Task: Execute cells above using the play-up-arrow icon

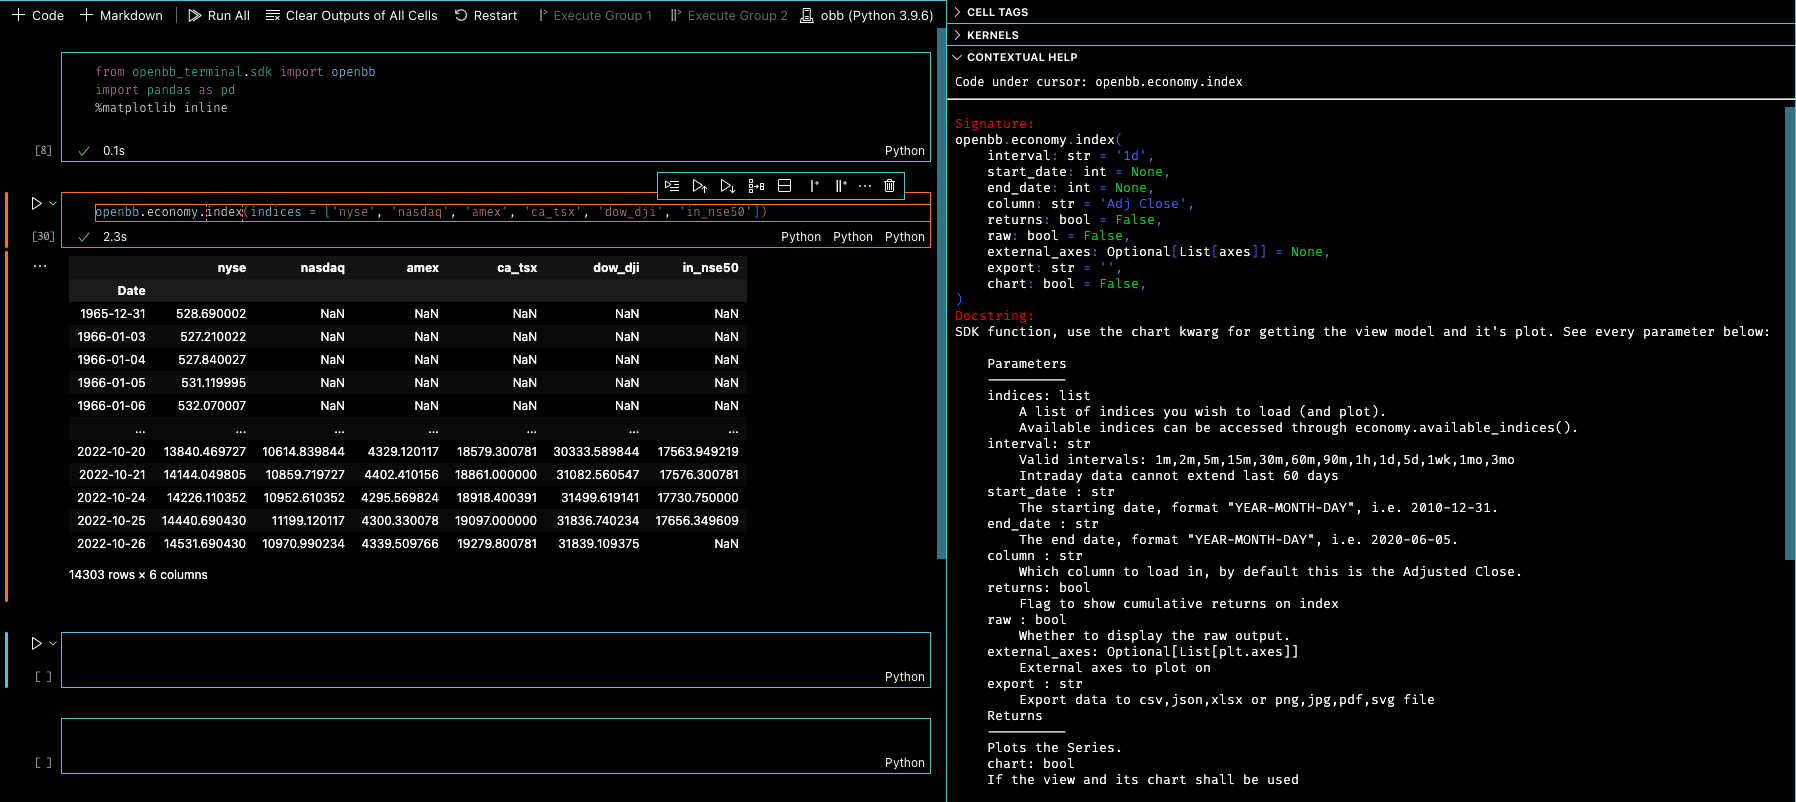Action: point(700,186)
